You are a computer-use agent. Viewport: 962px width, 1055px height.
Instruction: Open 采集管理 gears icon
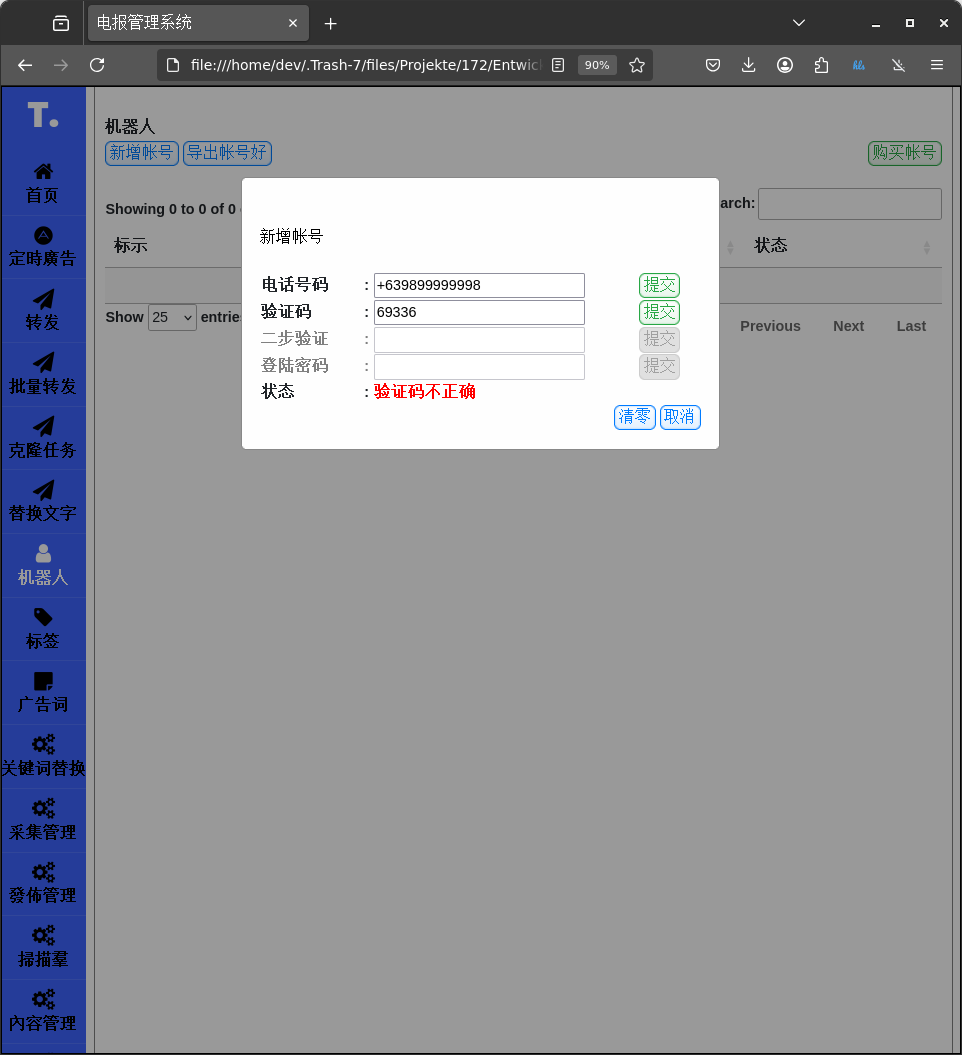click(x=43, y=808)
